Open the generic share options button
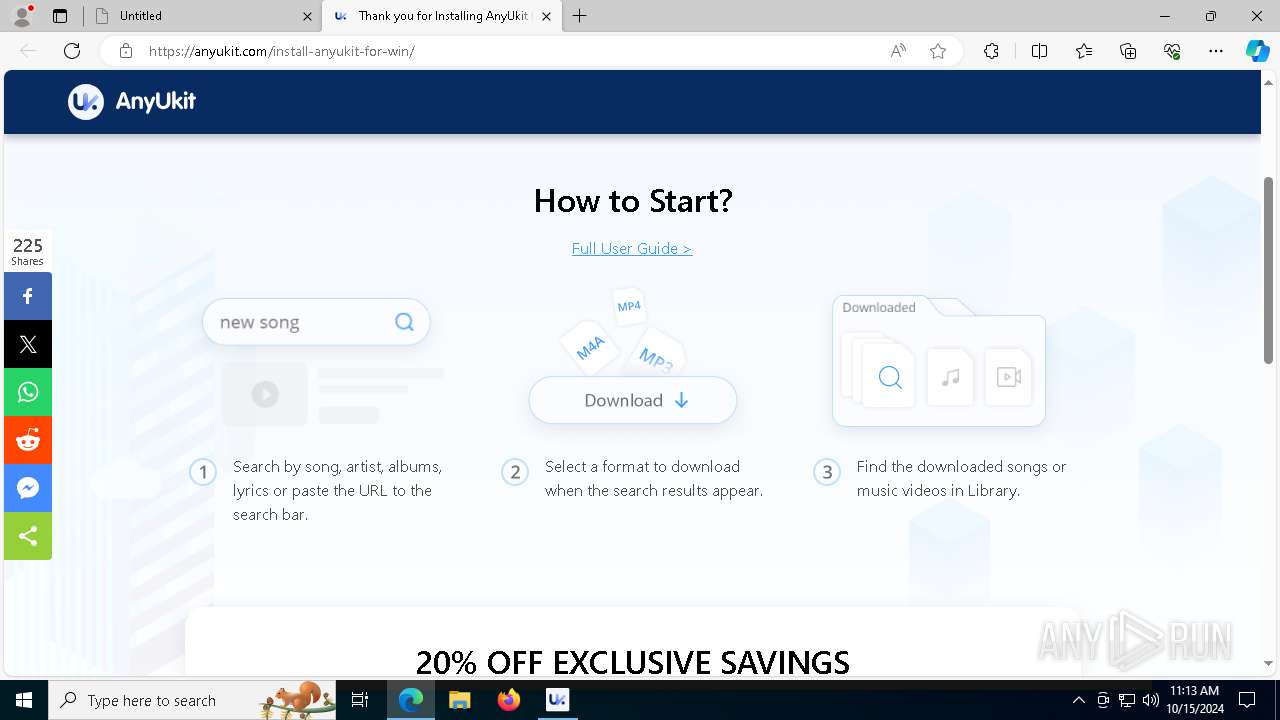The image size is (1280, 720). 28,536
